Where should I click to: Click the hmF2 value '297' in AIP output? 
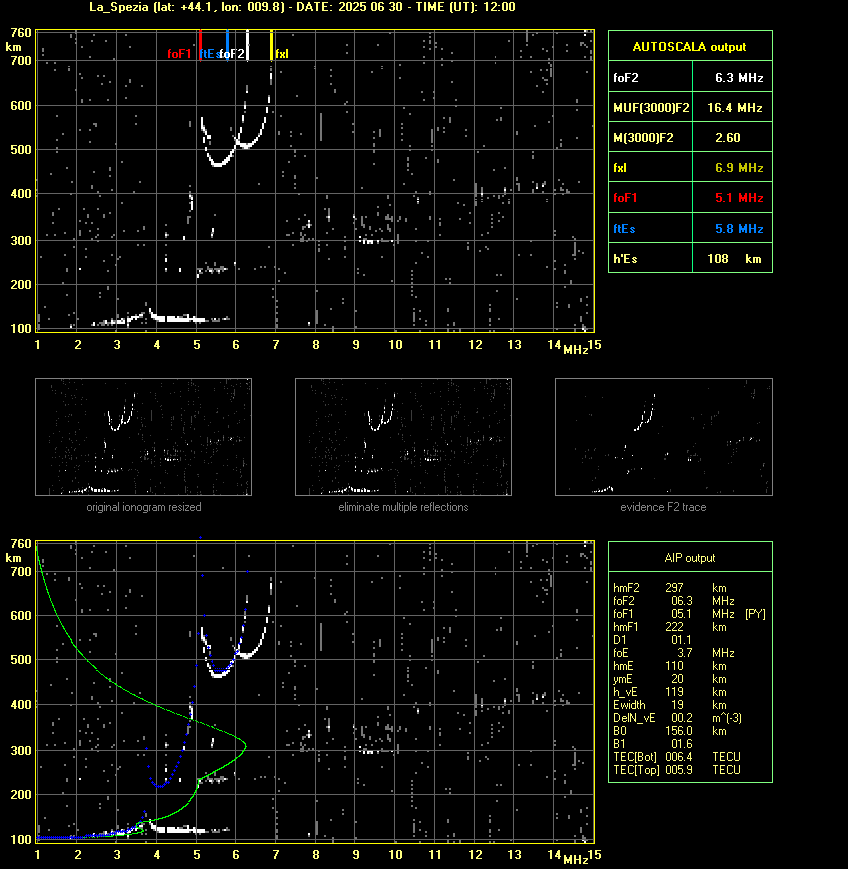click(x=675, y=588)
